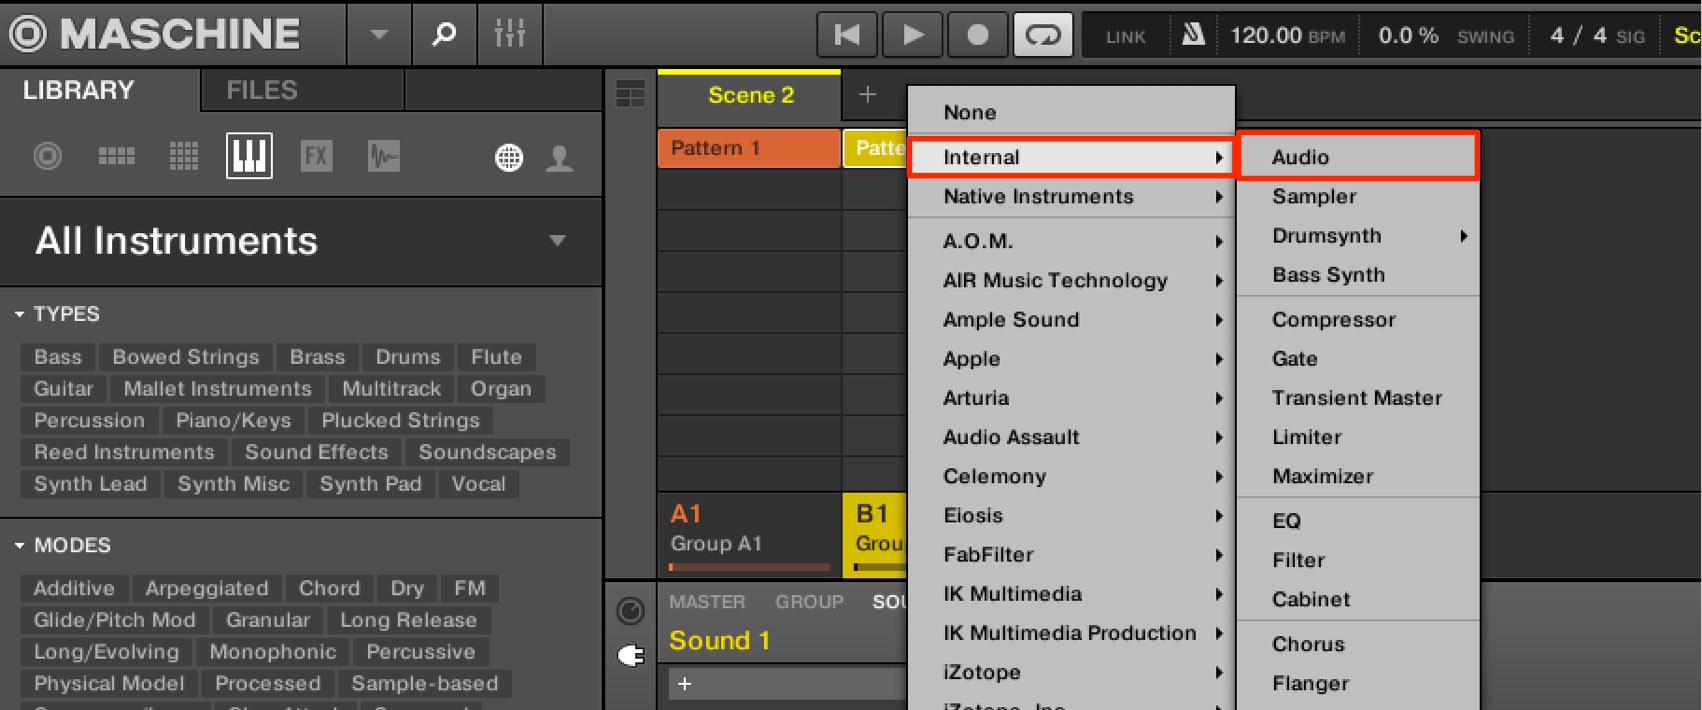Select Pattern 1 in Group A1
Screen dimensions: 1702x710
(x=749, y=148)
